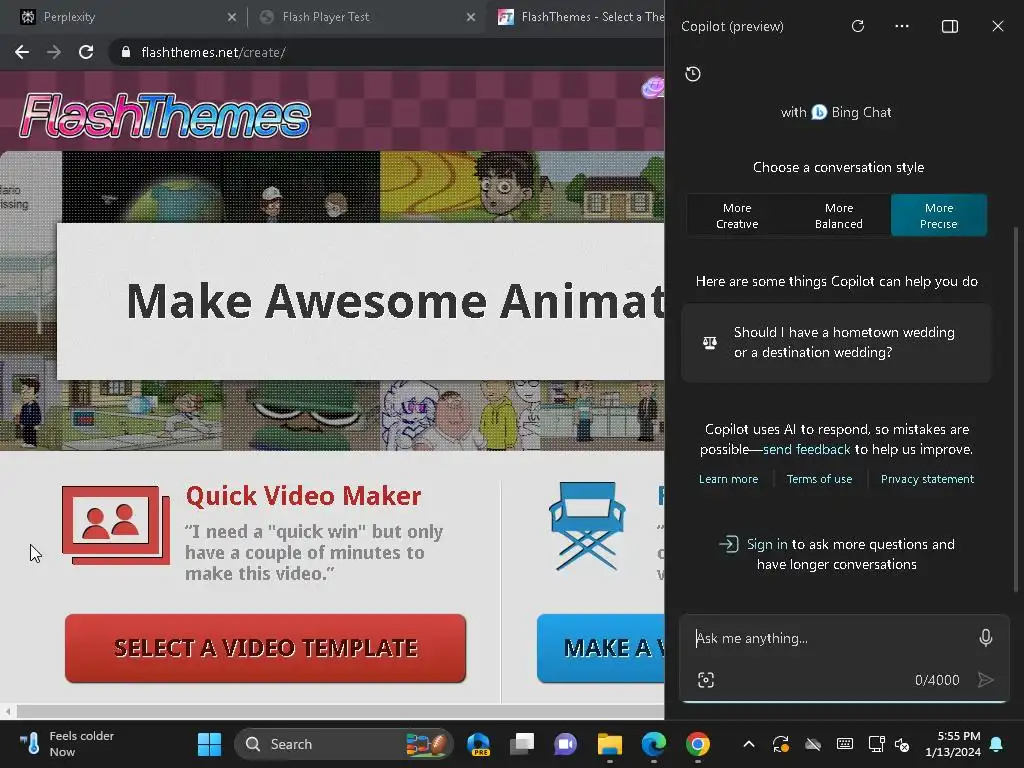
Task: Open Task View on taskbar
Action: coord(522,744)
